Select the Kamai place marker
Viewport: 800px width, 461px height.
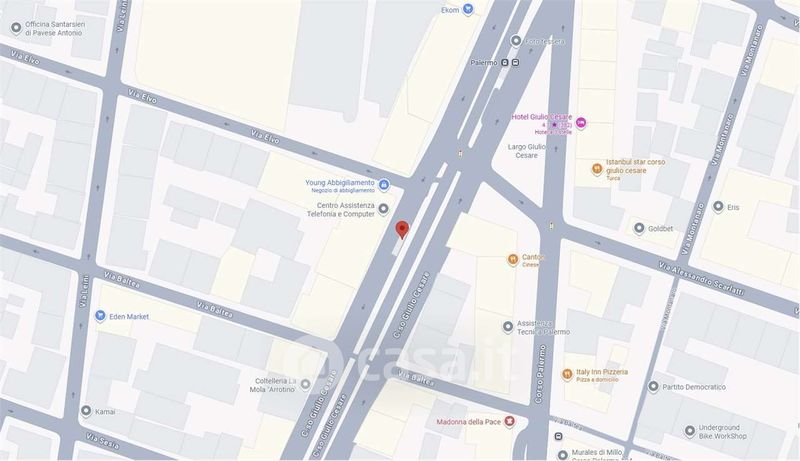[86, 411]
